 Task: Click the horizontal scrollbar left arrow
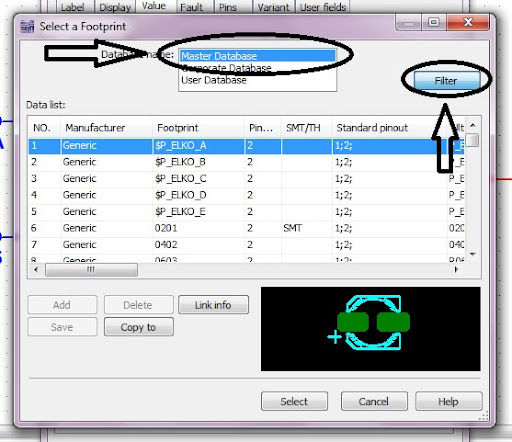[x=36, y=270]
